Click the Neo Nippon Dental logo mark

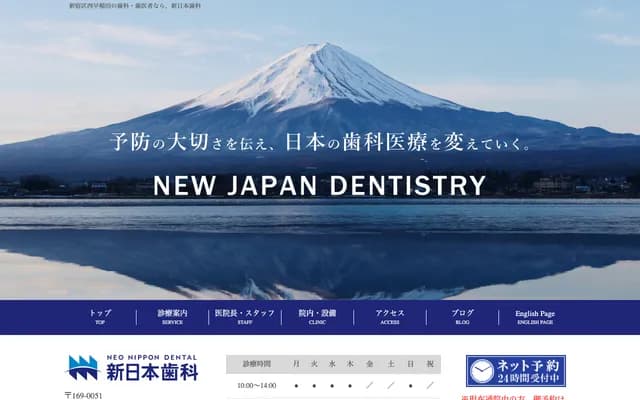tap(83, 367)
